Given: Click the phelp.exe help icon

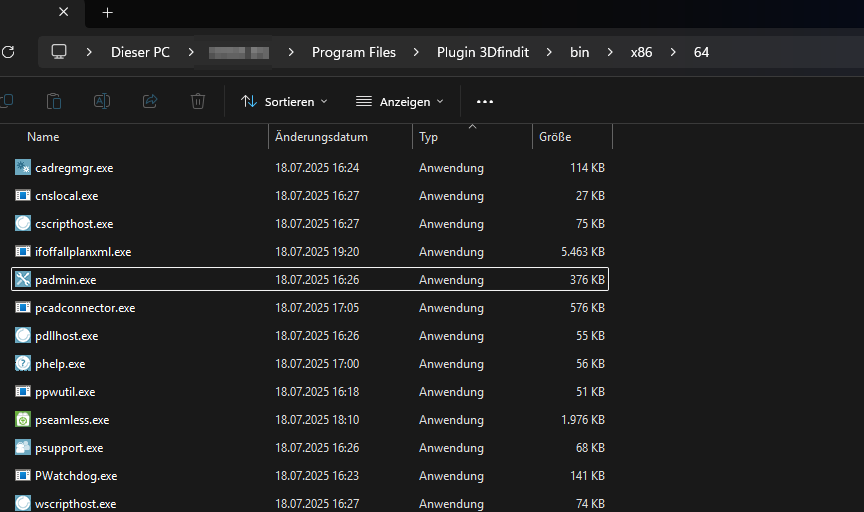Looking at the screenshot, I should (x=23, y=363).
